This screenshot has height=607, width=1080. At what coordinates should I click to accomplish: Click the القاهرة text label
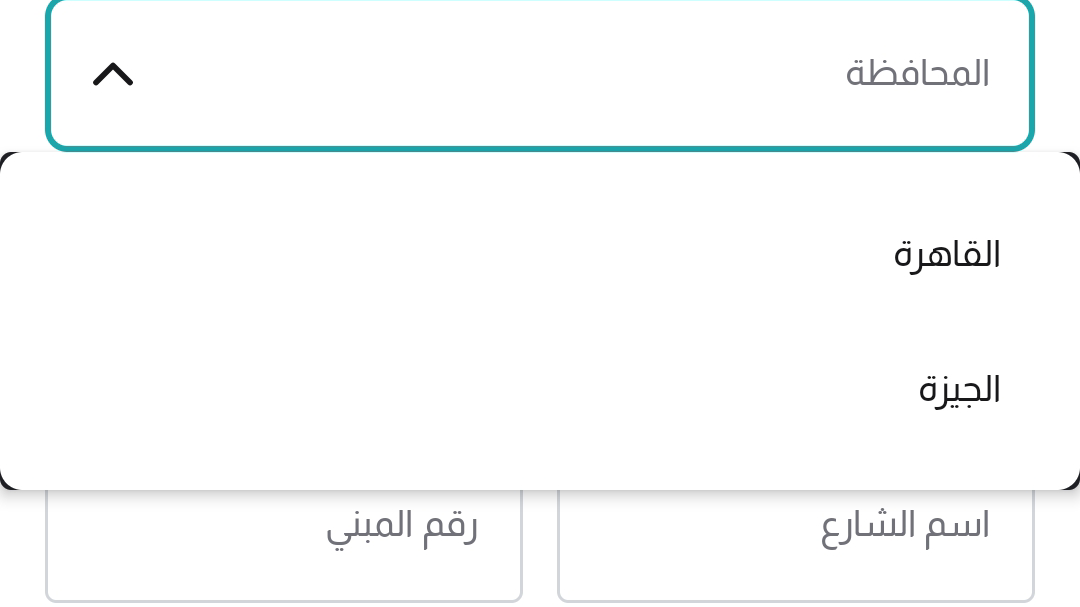946,255
